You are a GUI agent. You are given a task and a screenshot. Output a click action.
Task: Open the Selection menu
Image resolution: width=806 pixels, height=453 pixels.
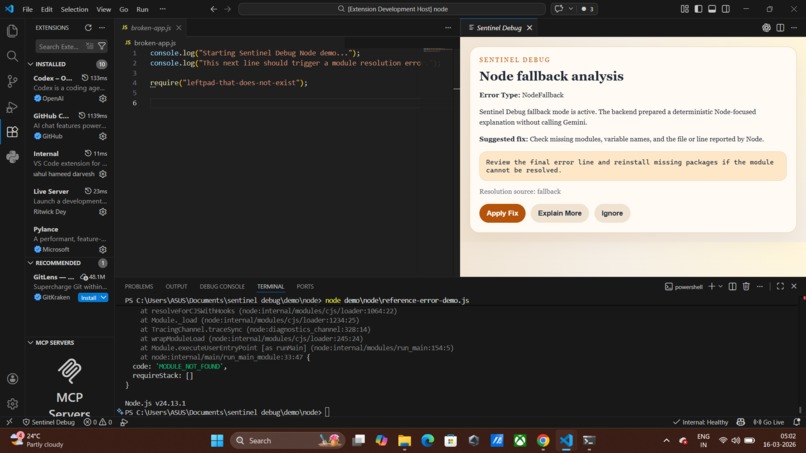(75, 9)
